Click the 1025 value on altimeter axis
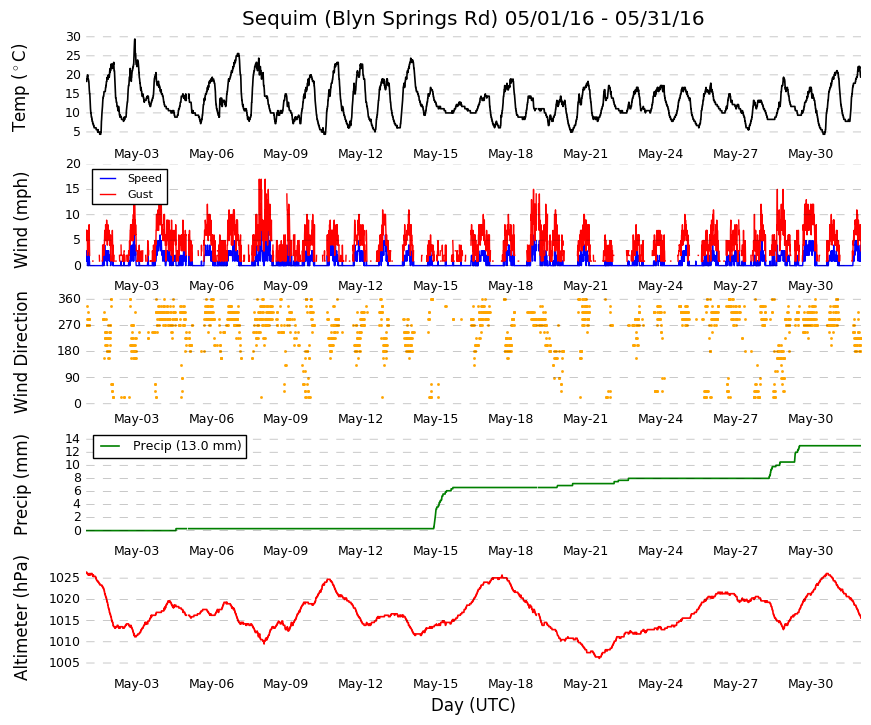The height and width of the screenshot is (725, 871). click(x=64, y=578)
